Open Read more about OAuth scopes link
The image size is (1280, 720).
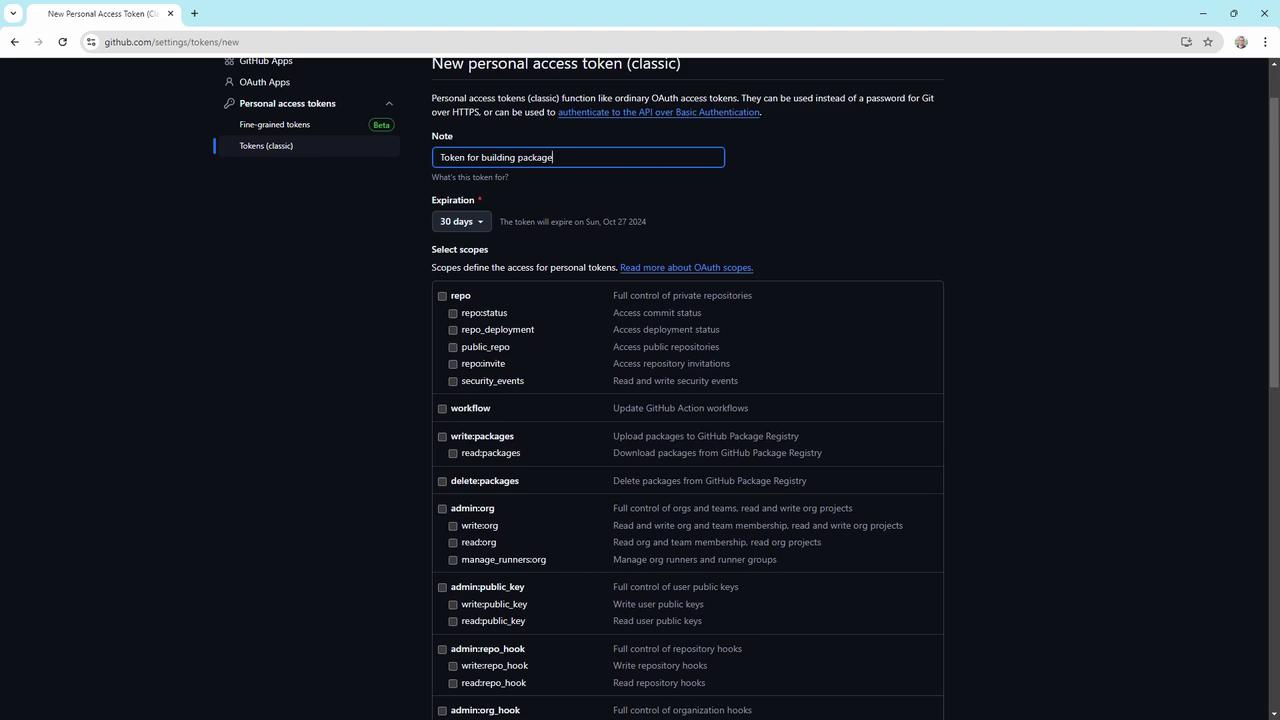pyautogui.click(x=686, y=268)
